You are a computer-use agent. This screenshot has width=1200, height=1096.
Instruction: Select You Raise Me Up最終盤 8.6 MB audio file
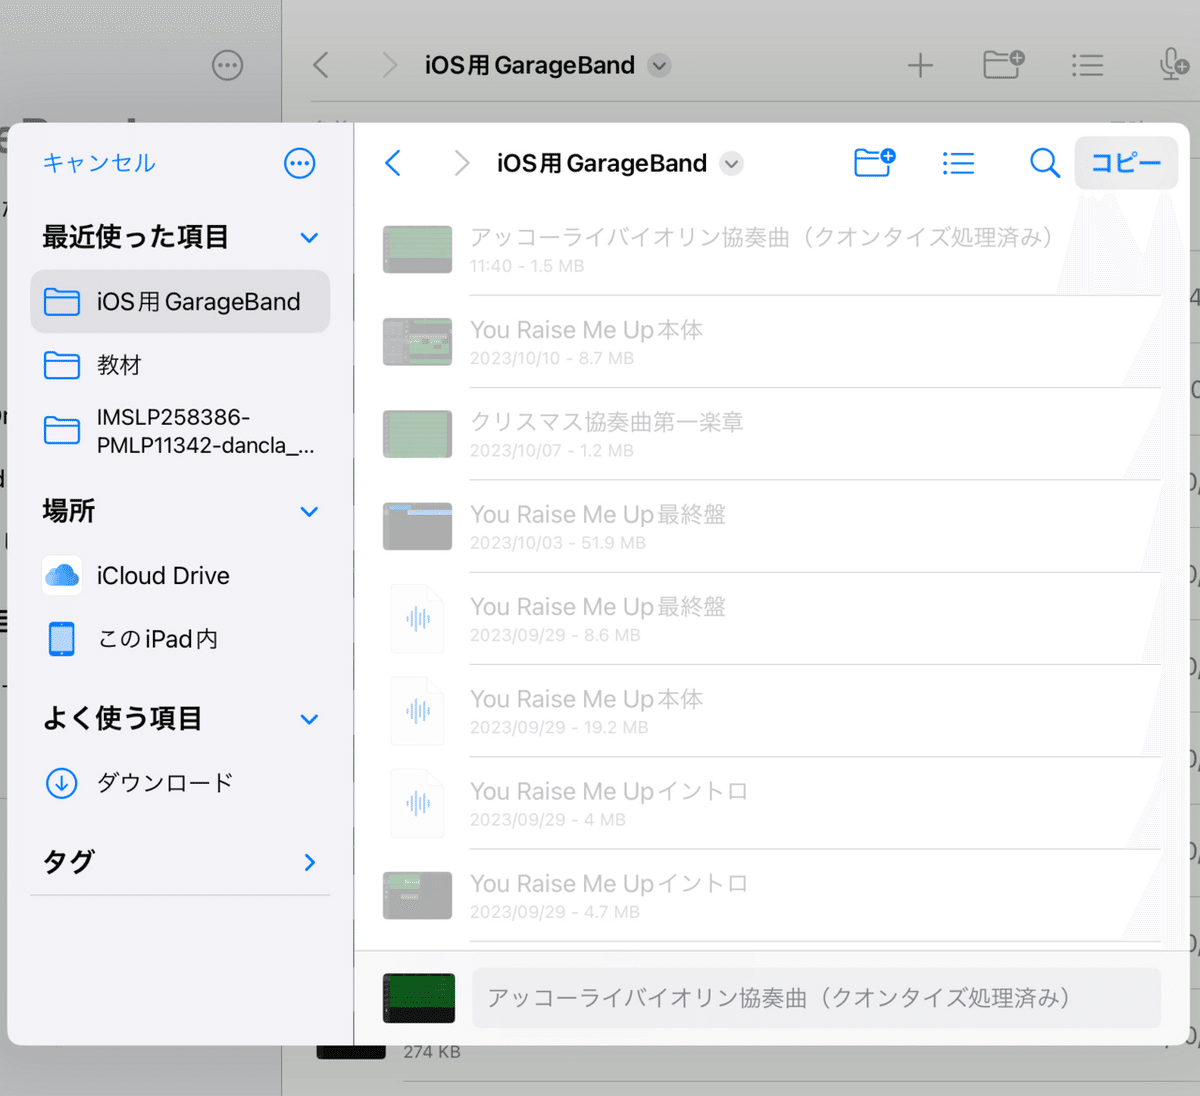pos(771,619)
